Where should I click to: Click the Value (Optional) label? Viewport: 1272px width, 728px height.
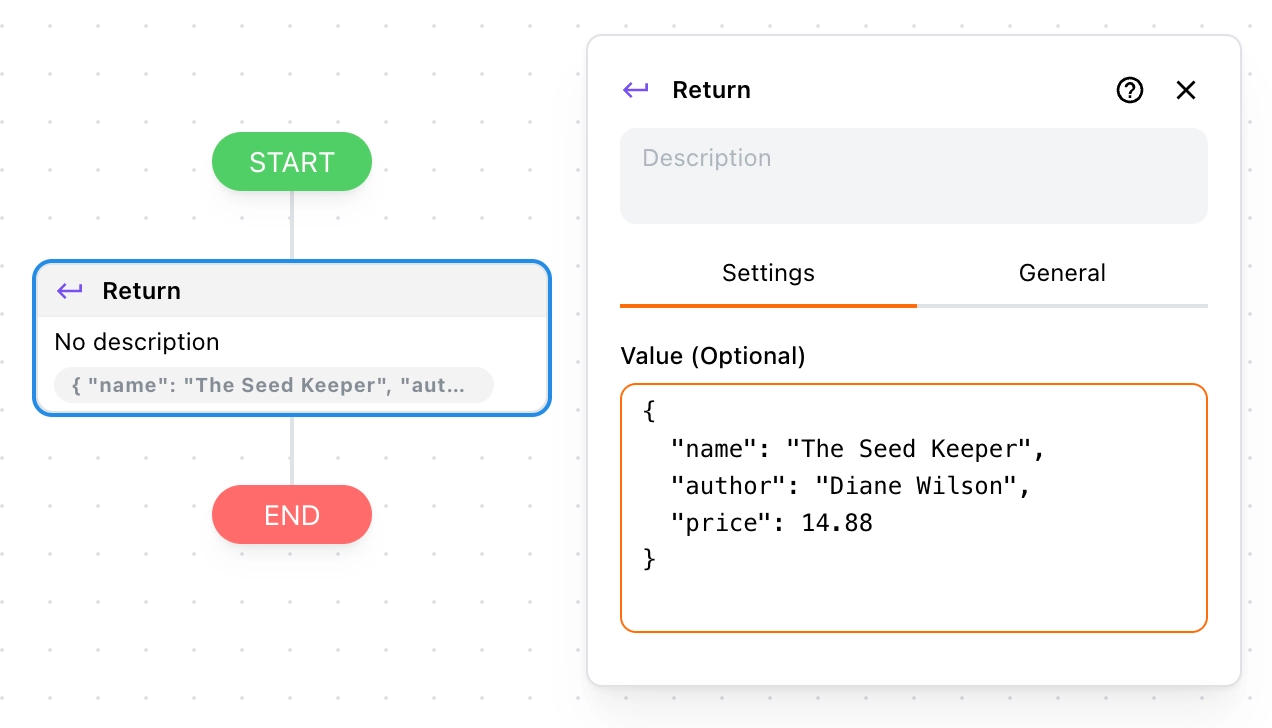point(712,355)
